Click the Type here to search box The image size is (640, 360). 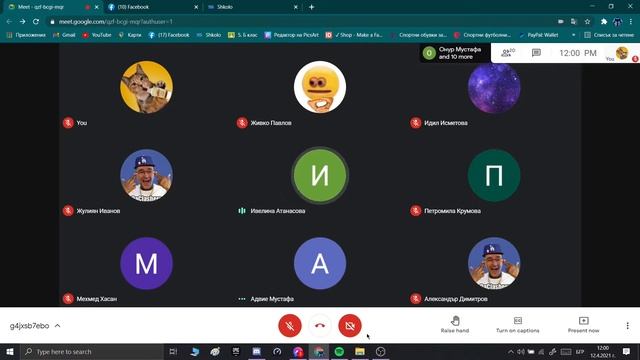click(x=92, y=351)
